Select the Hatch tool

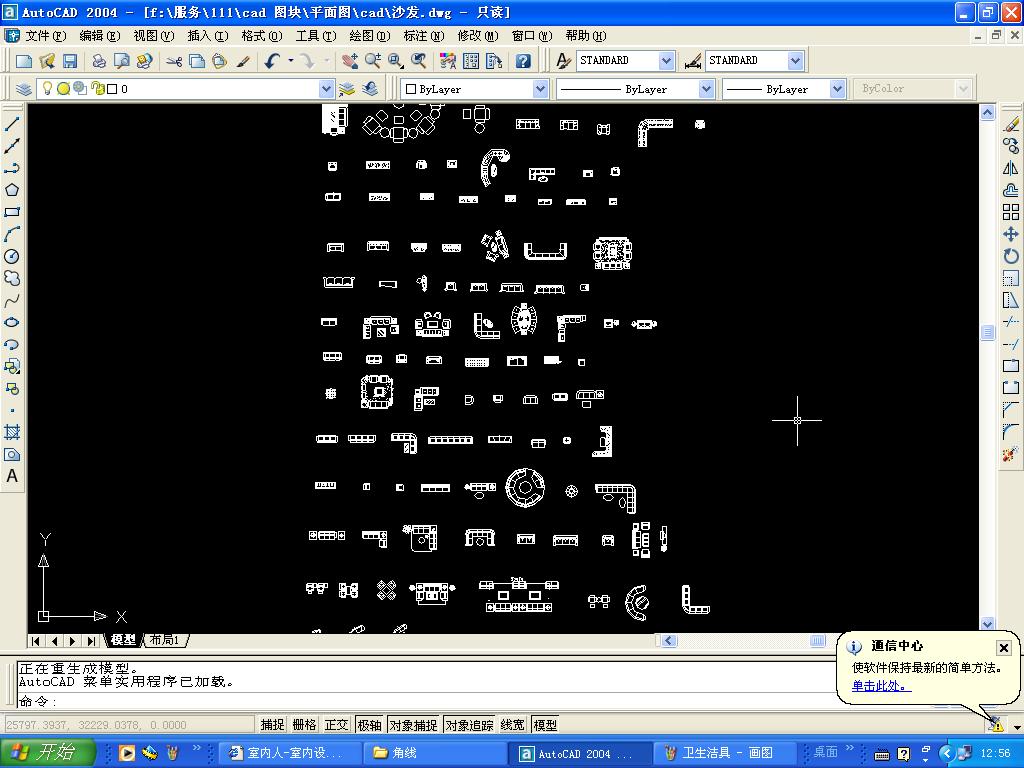coord(12,432)
